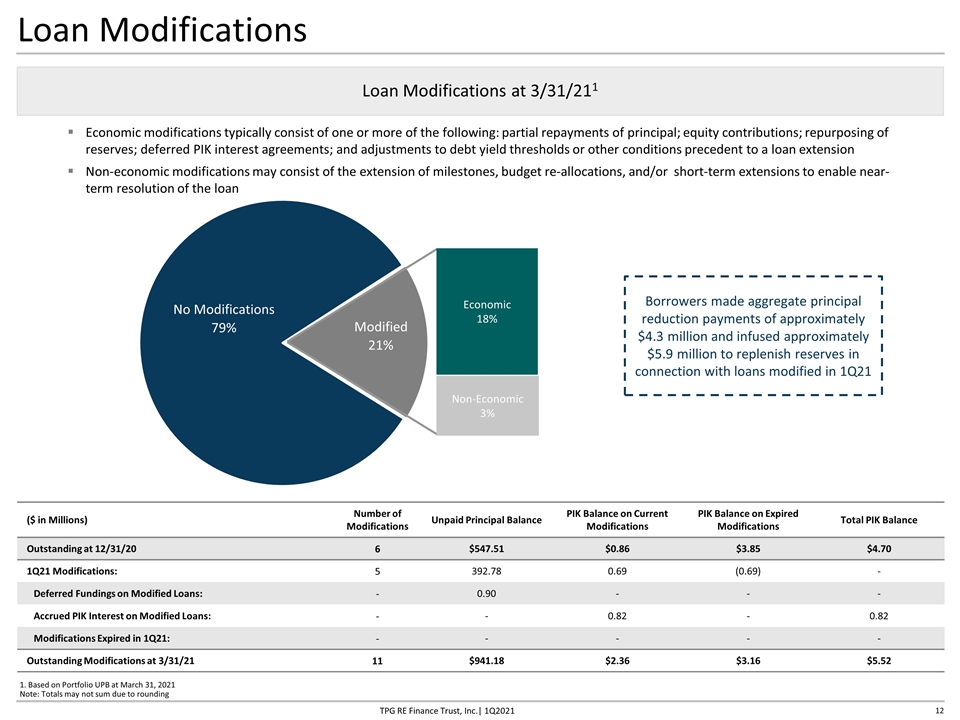Screen dimensions: 960x720
Task: Click "0.82" in the Total PIK Balance column
Action: [x=879, y=616]
